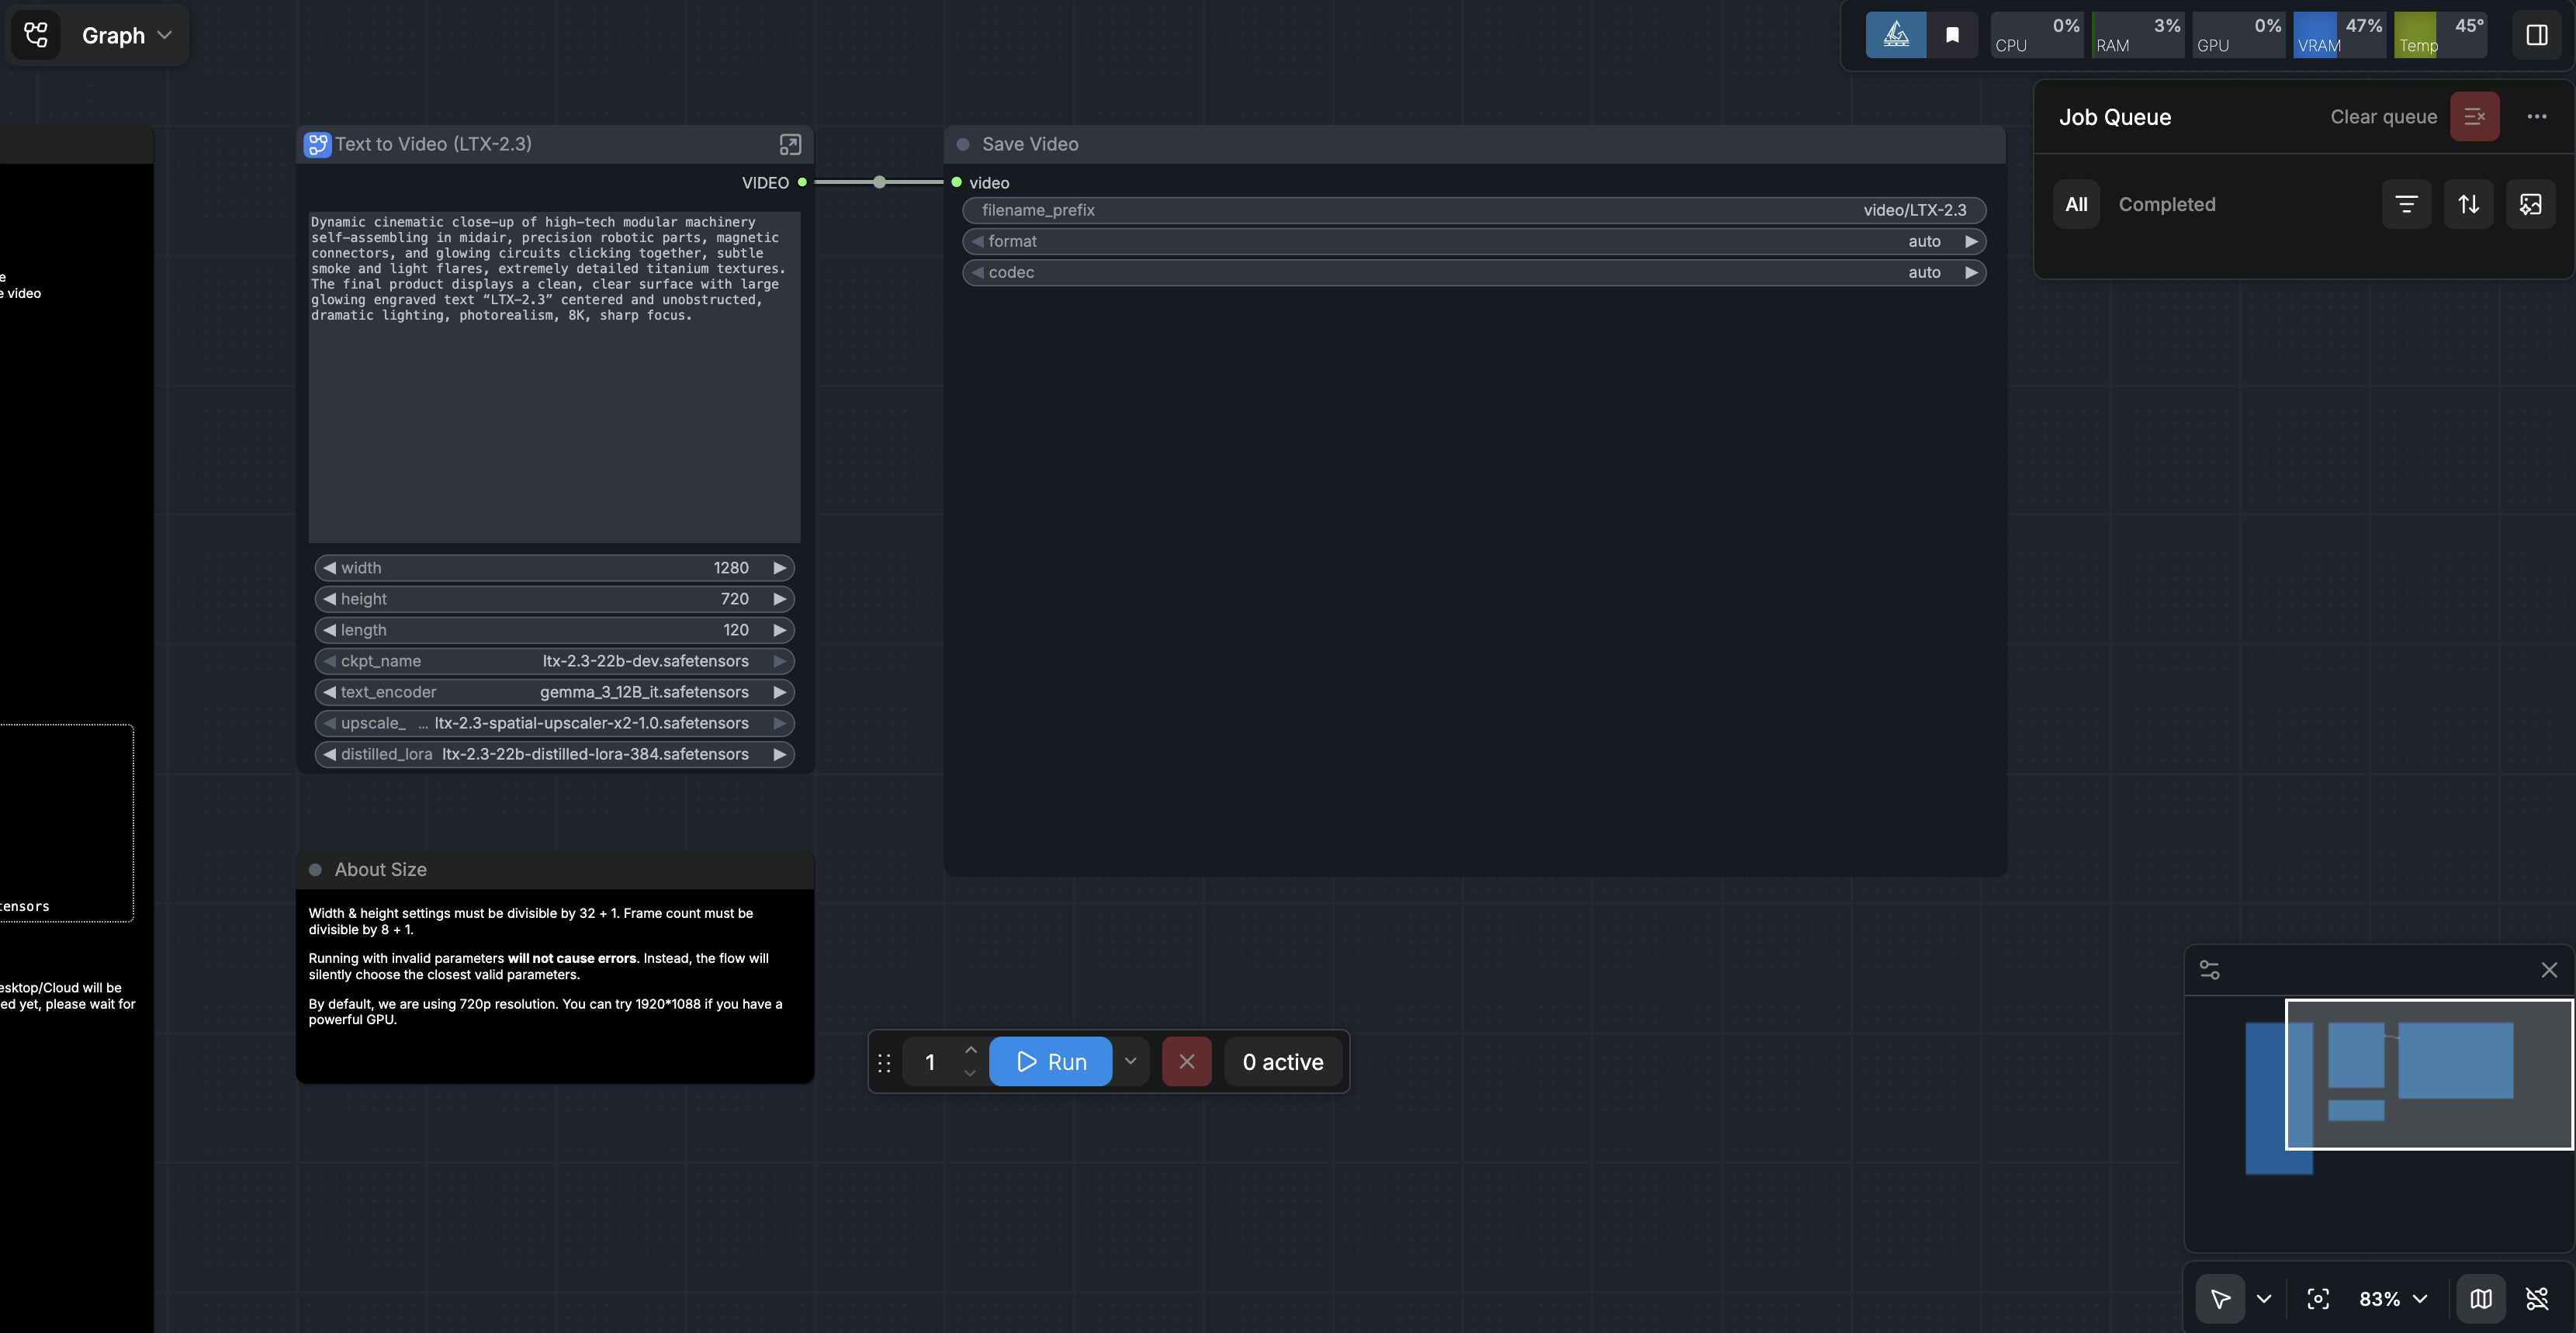This screenshot has width=2576, height=1333.
Task: Open the Graph dropdown menu
Action: [126, 36]
